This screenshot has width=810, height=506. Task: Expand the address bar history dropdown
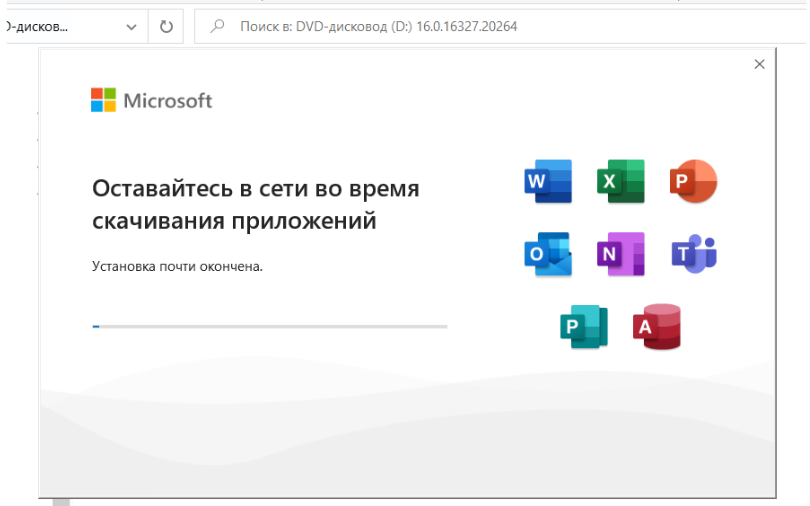click(131, 27)
